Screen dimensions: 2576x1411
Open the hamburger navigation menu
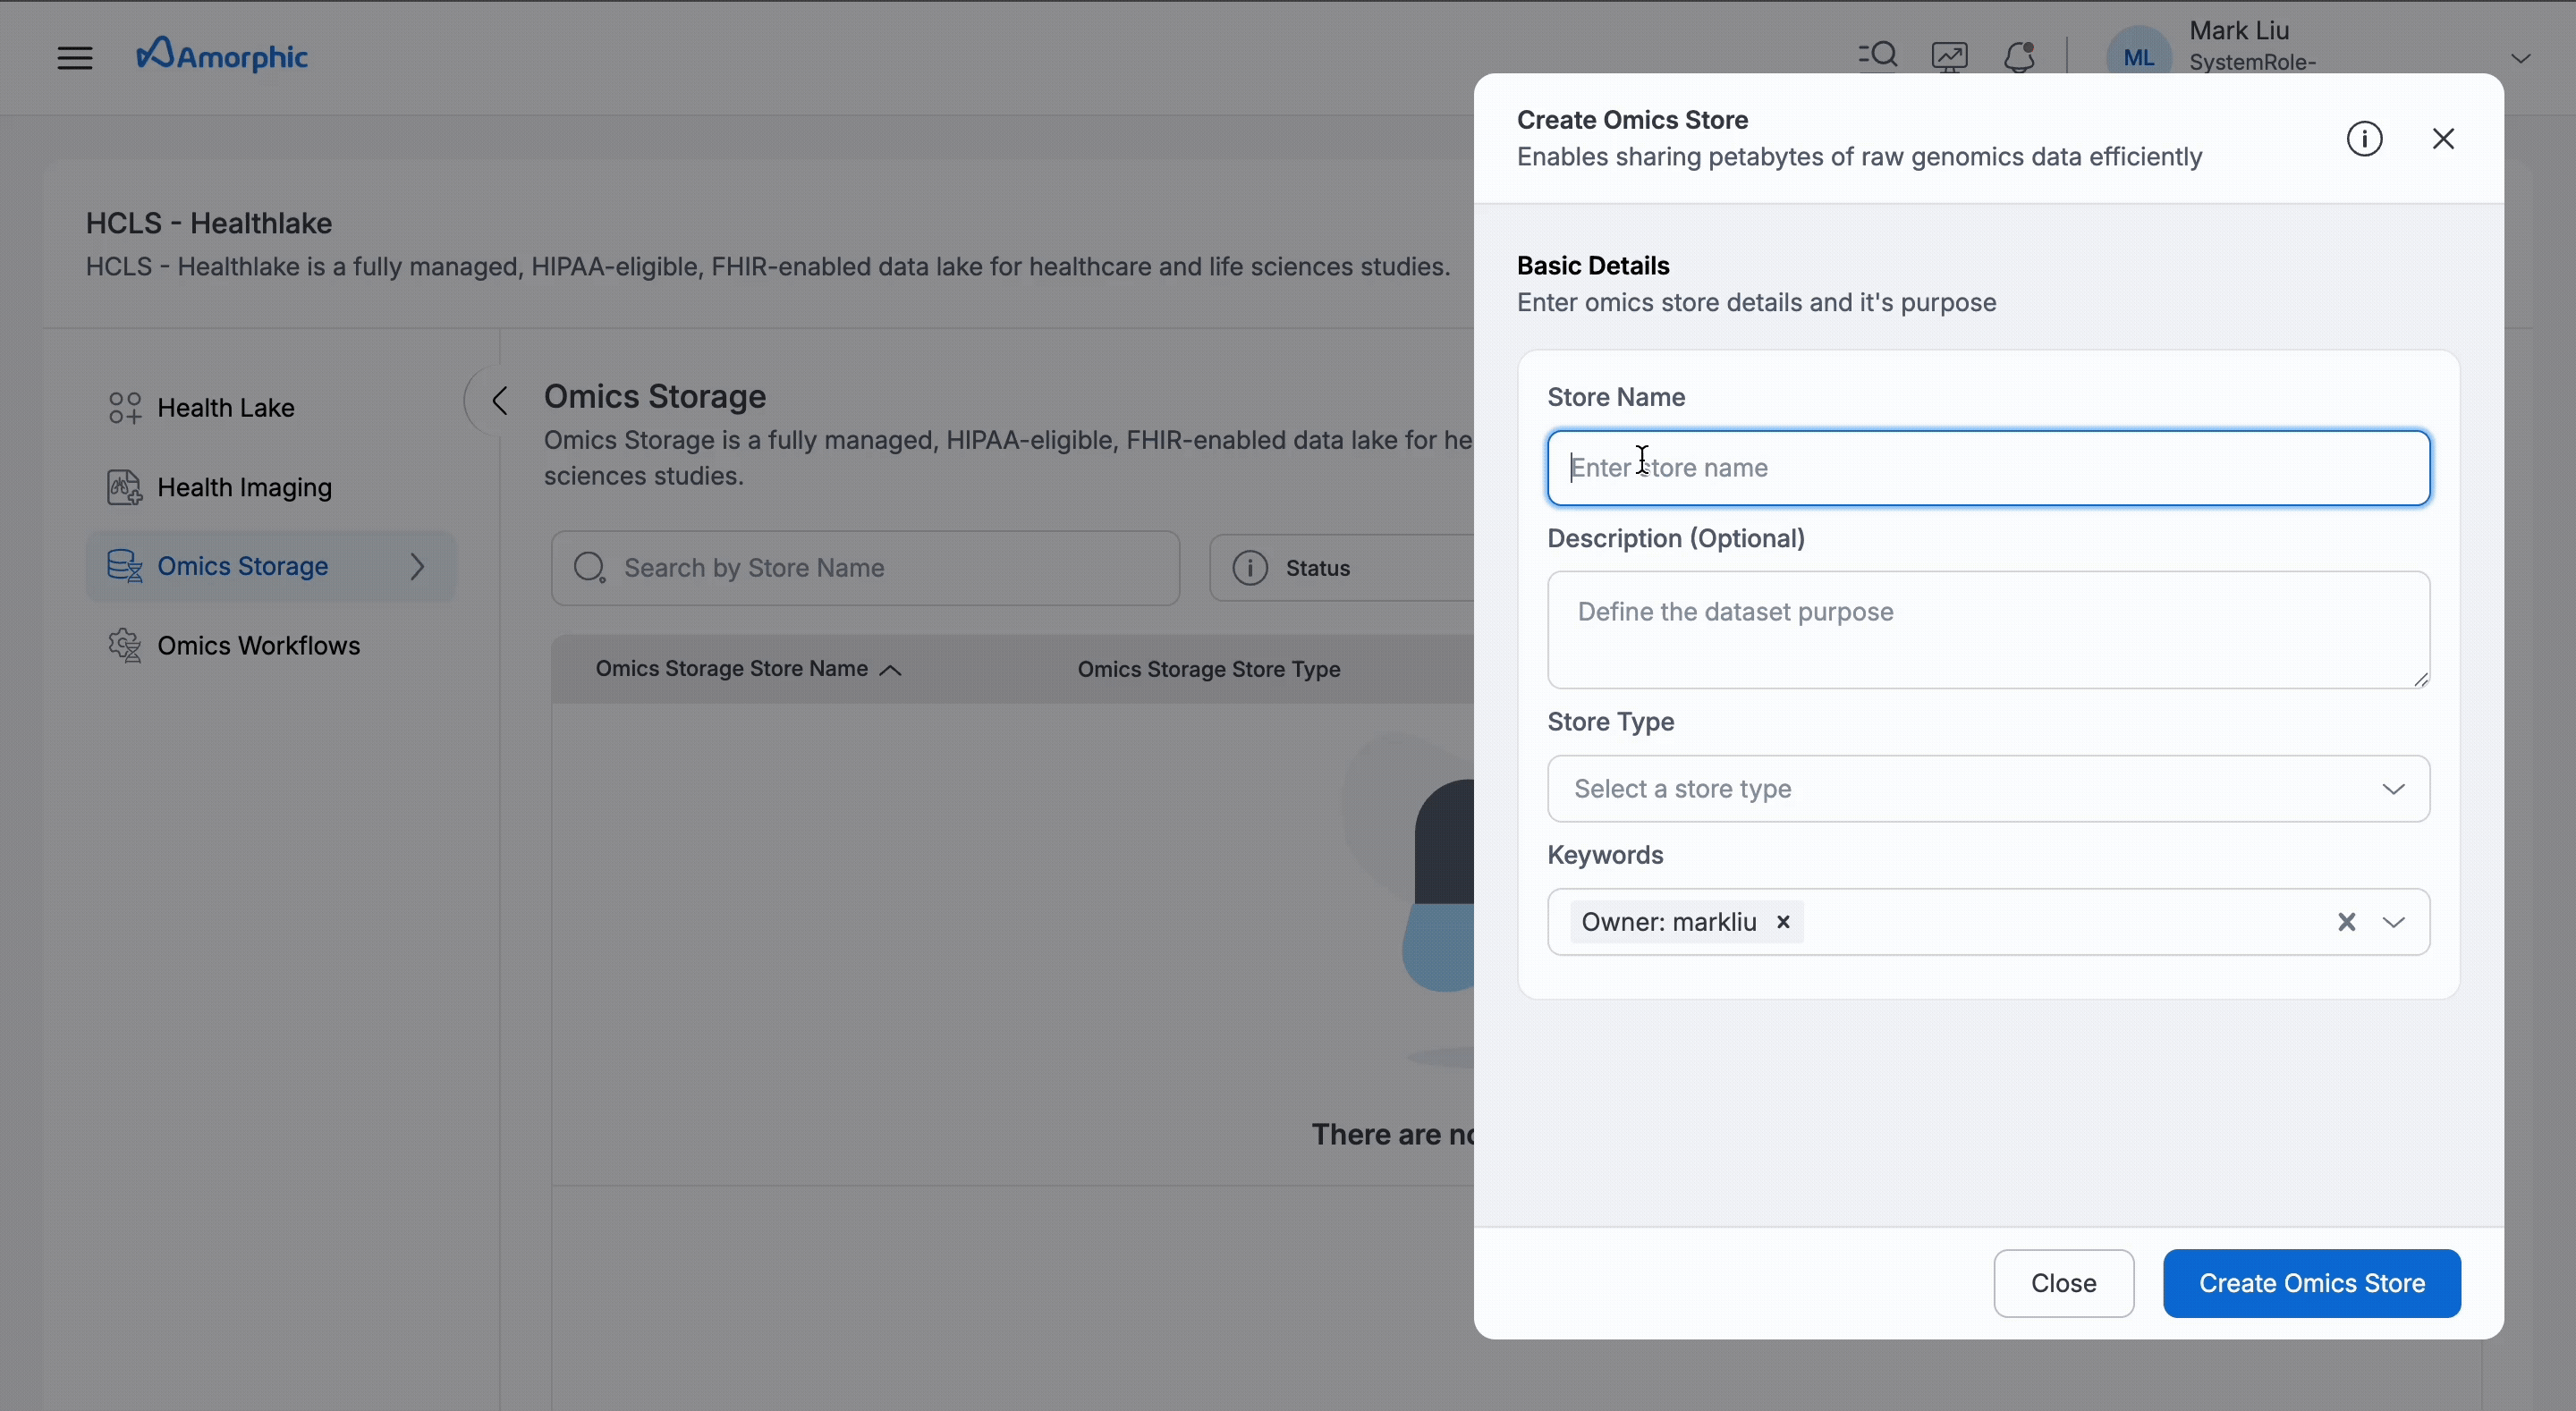[x=75, y=58]
